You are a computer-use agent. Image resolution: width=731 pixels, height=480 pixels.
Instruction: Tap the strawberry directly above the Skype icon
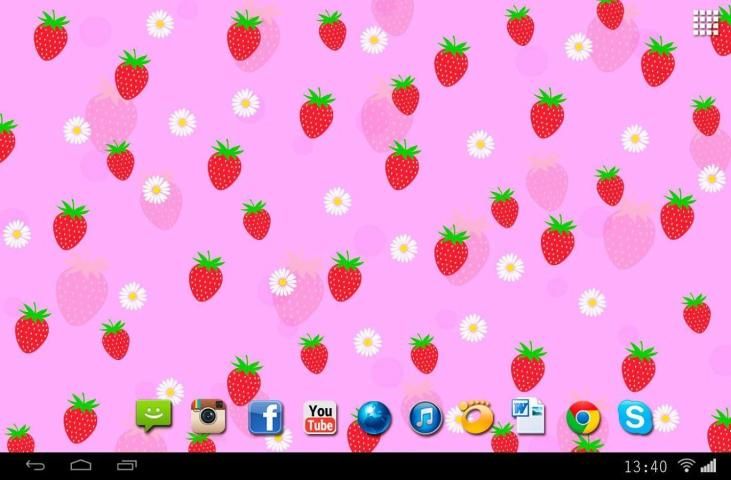pyautogui.click(x=638, y=366)
